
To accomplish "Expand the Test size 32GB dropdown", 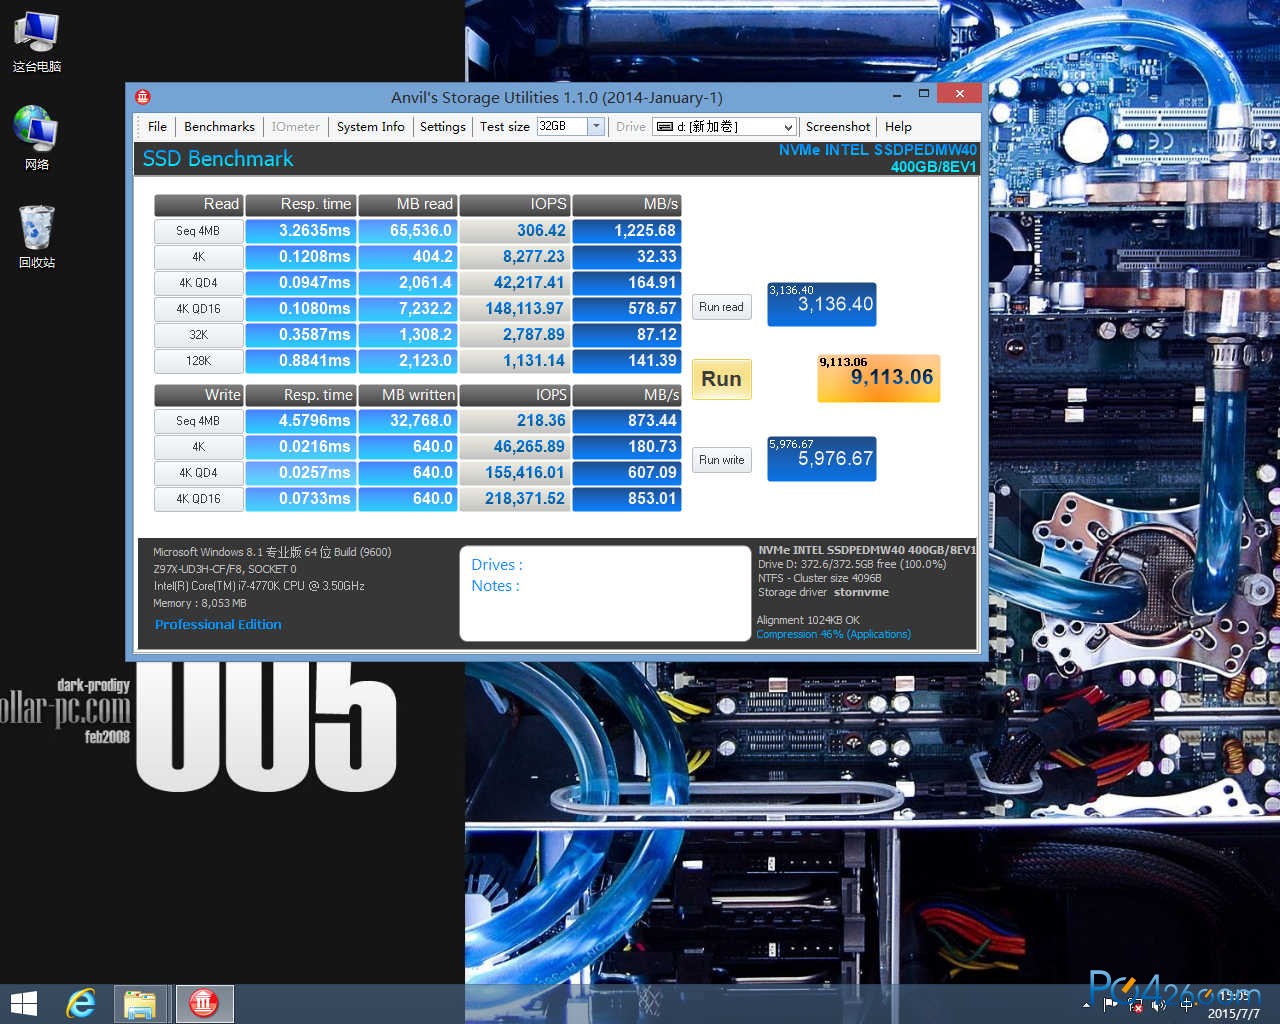I will 596,127.
